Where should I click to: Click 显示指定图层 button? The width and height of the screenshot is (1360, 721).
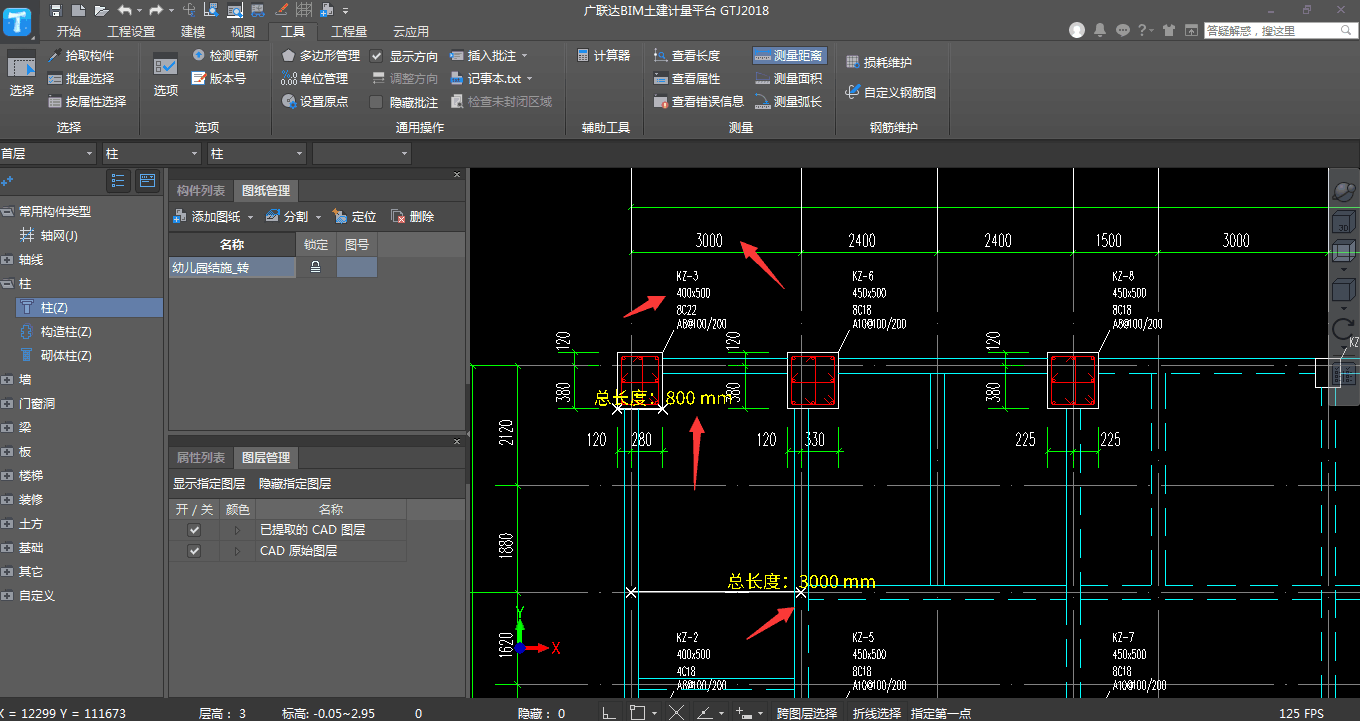(x=209, y=483)
